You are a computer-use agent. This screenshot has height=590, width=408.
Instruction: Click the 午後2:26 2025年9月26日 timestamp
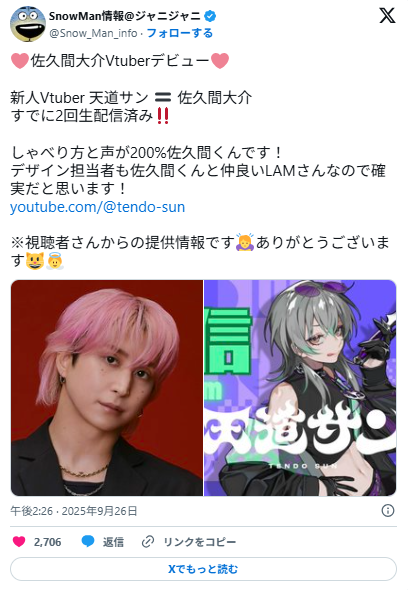pyautogui.click(x=74, y=511)
